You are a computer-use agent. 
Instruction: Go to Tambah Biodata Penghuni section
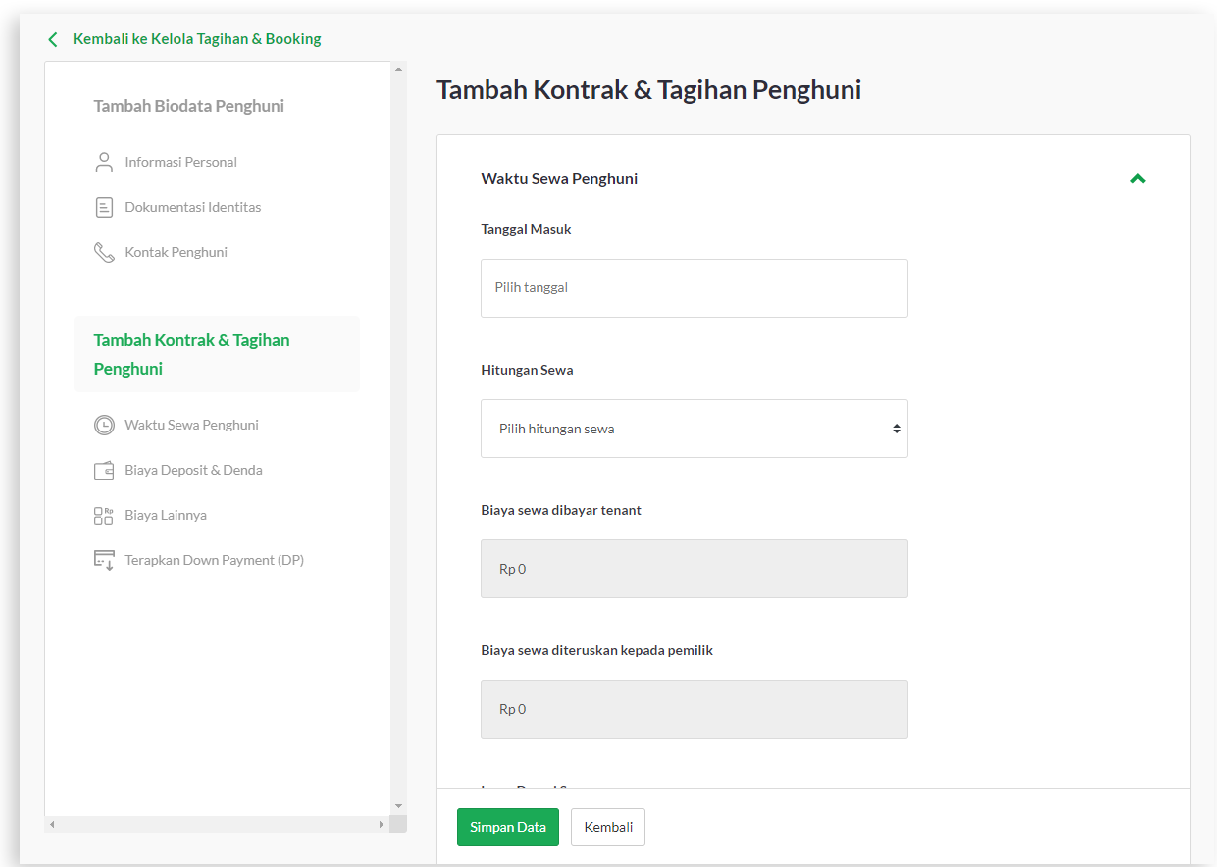[189, 106]
